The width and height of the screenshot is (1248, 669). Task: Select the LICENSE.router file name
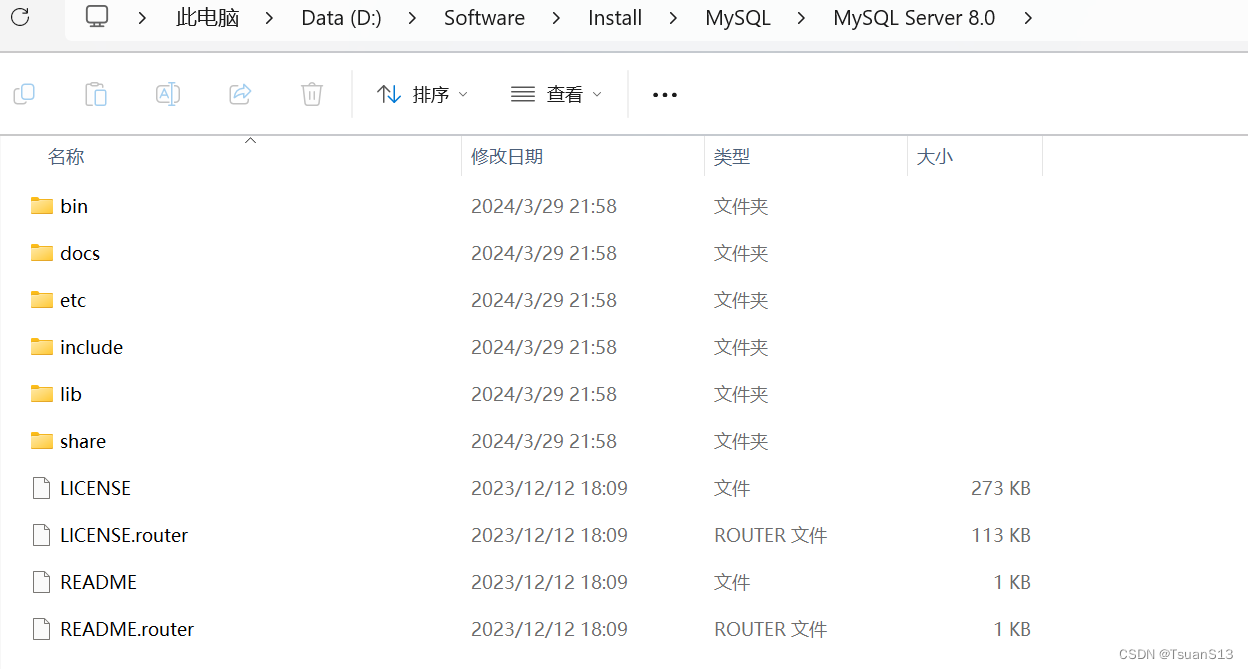point(124,535)
